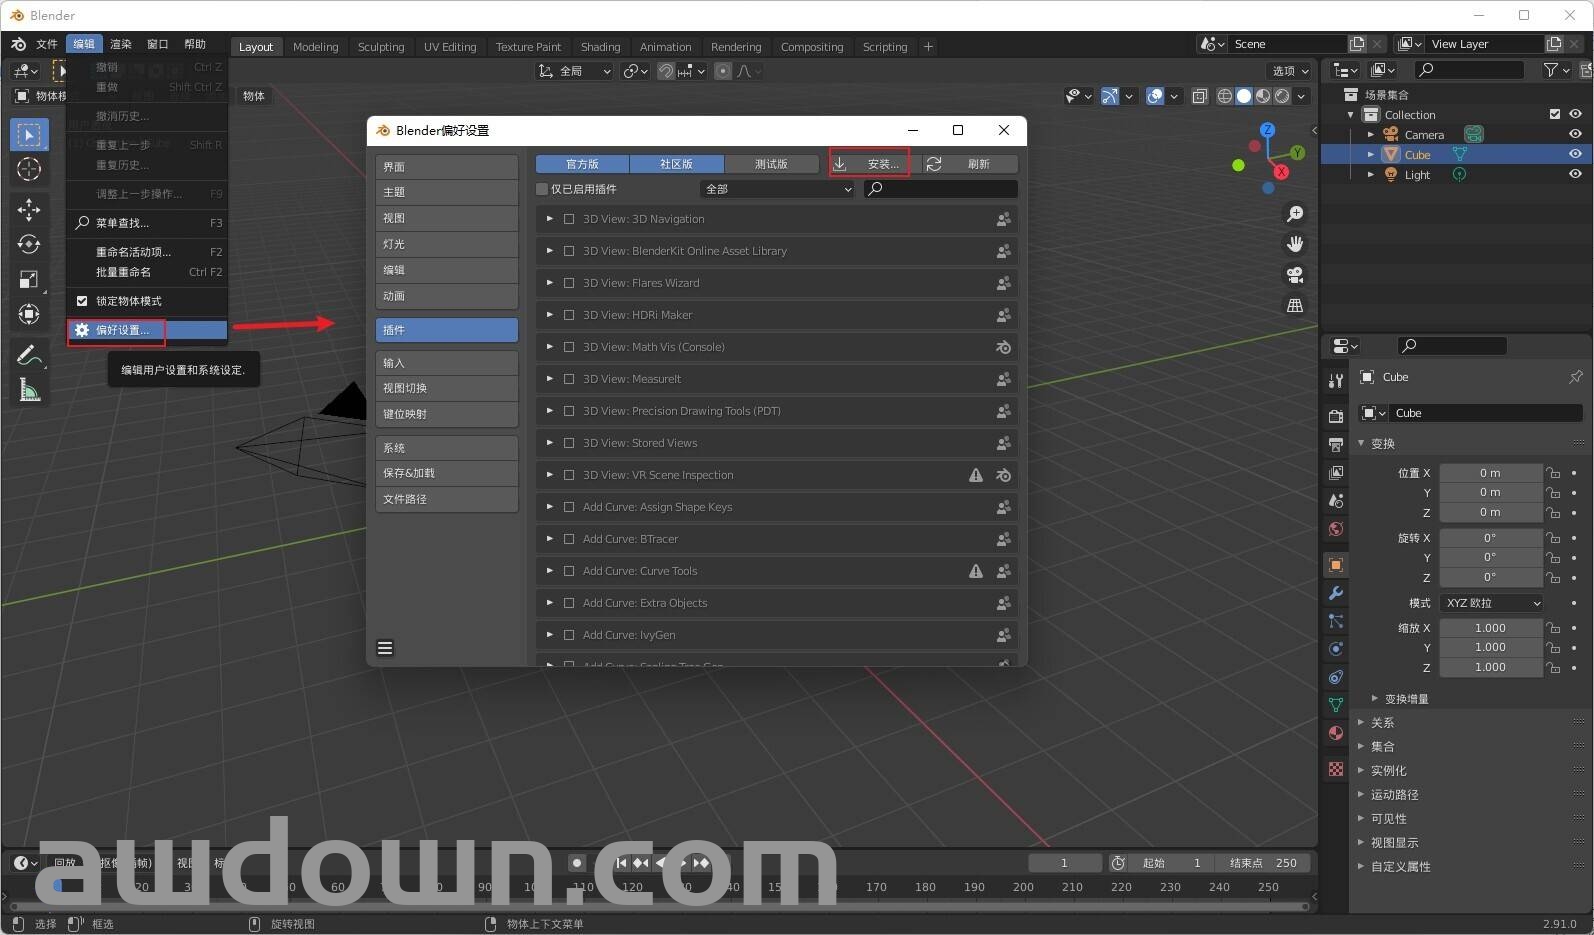Viewport: 1594px width, 935px height.
Task: Open the Modifier properties wrench tab
Action: [1336, 593]
